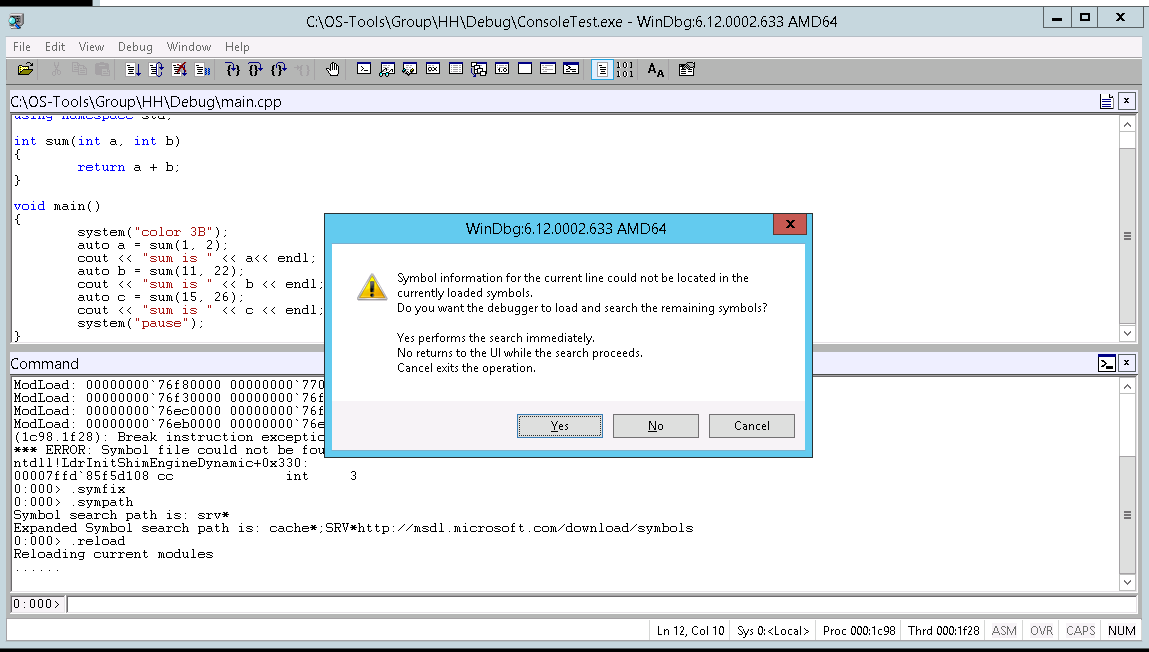Click the Stop Debugging toolbar icon
Viewport: 1149px width, 652px height.
pyautogui.click(x=179, y=70)
